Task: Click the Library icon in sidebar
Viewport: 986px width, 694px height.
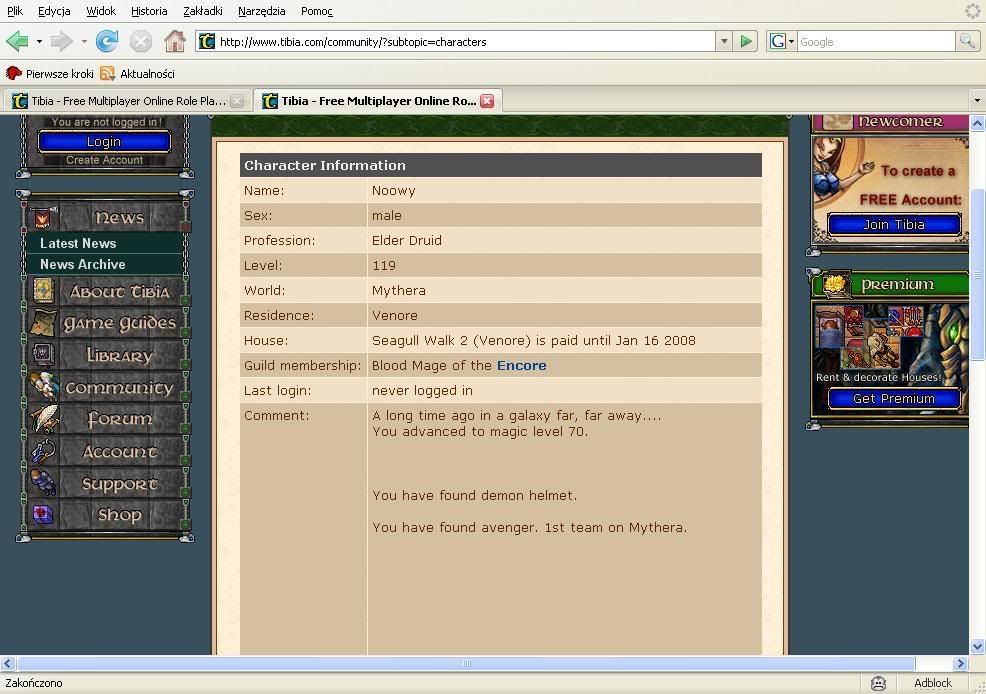Action: 43,355
